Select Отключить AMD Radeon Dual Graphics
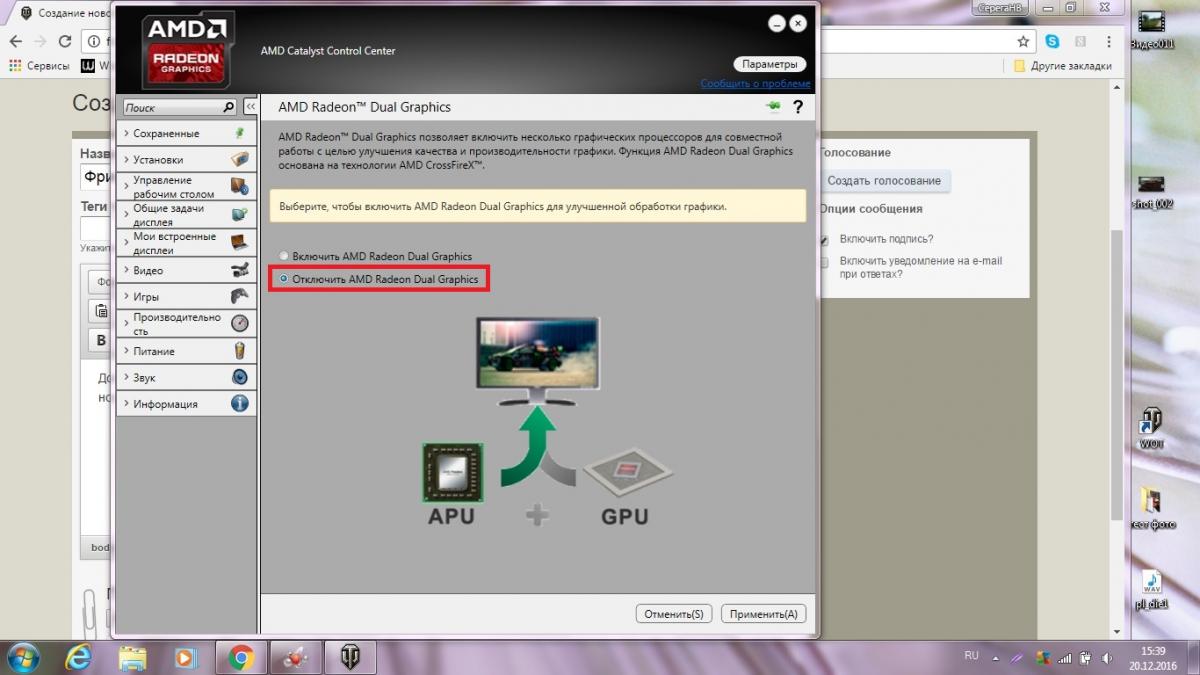Screen dimensions: 1200x675 379,279
